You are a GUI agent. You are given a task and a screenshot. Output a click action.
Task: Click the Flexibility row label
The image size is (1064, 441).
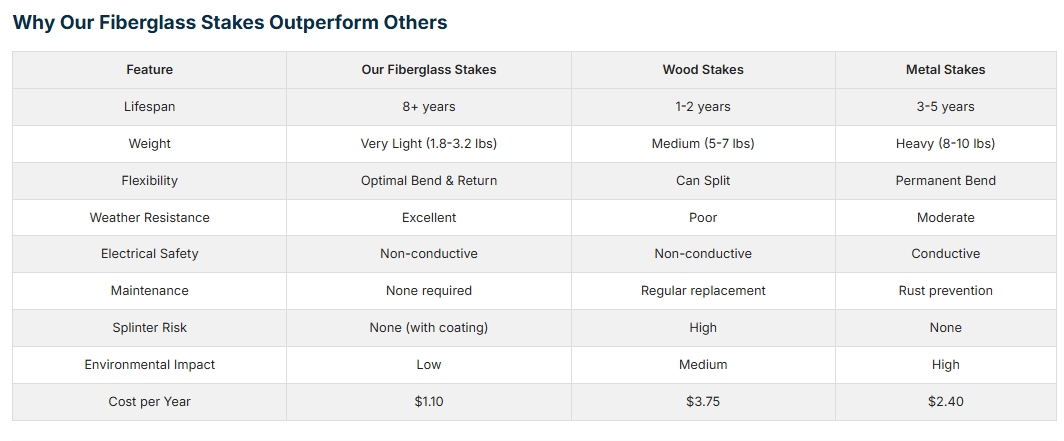149,181
